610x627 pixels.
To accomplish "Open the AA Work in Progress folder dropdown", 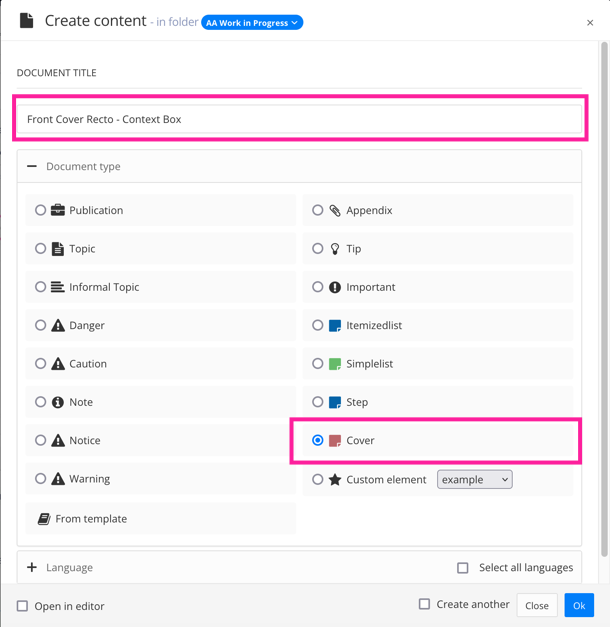I will [x=252, y=22].
